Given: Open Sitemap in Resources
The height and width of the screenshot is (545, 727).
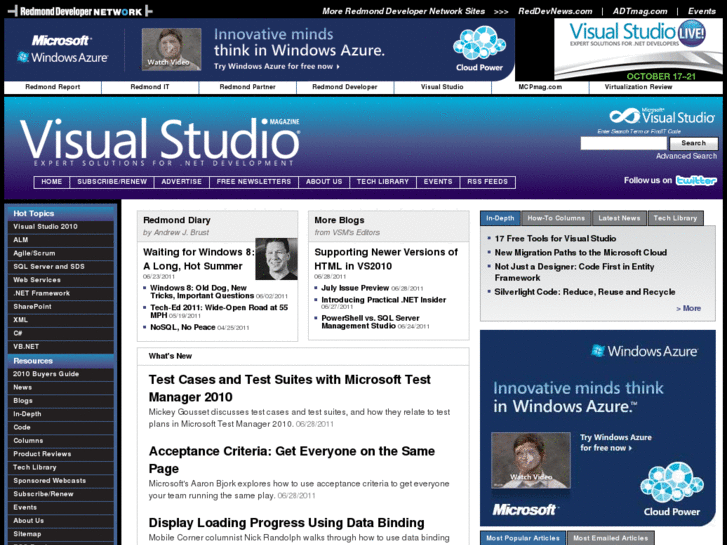Looking at the screenshot, I should (61, 534).
